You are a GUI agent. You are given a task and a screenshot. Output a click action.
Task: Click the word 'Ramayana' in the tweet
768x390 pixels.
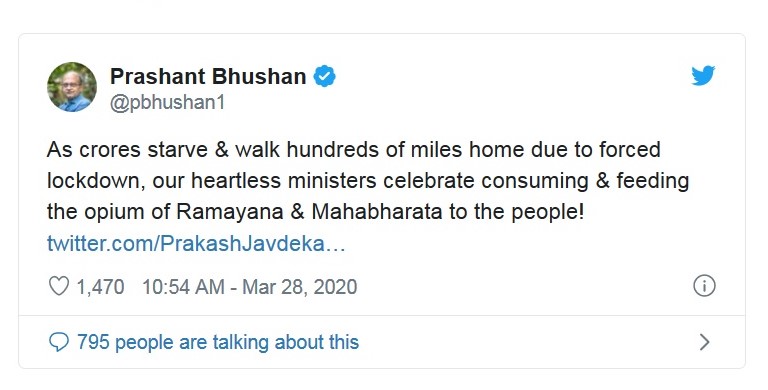pos(230,212)
